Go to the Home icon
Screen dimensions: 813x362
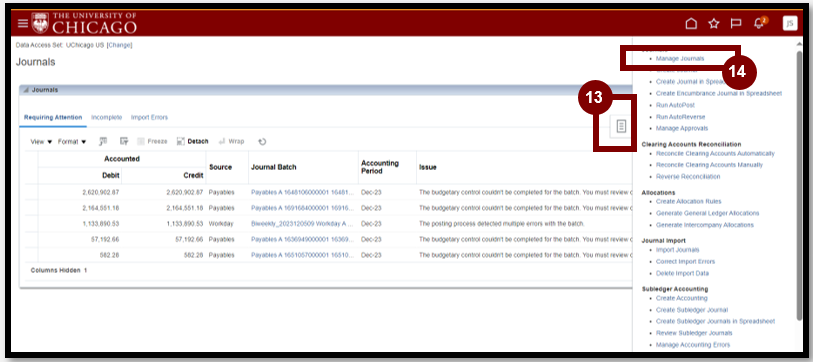pos(691,23)
